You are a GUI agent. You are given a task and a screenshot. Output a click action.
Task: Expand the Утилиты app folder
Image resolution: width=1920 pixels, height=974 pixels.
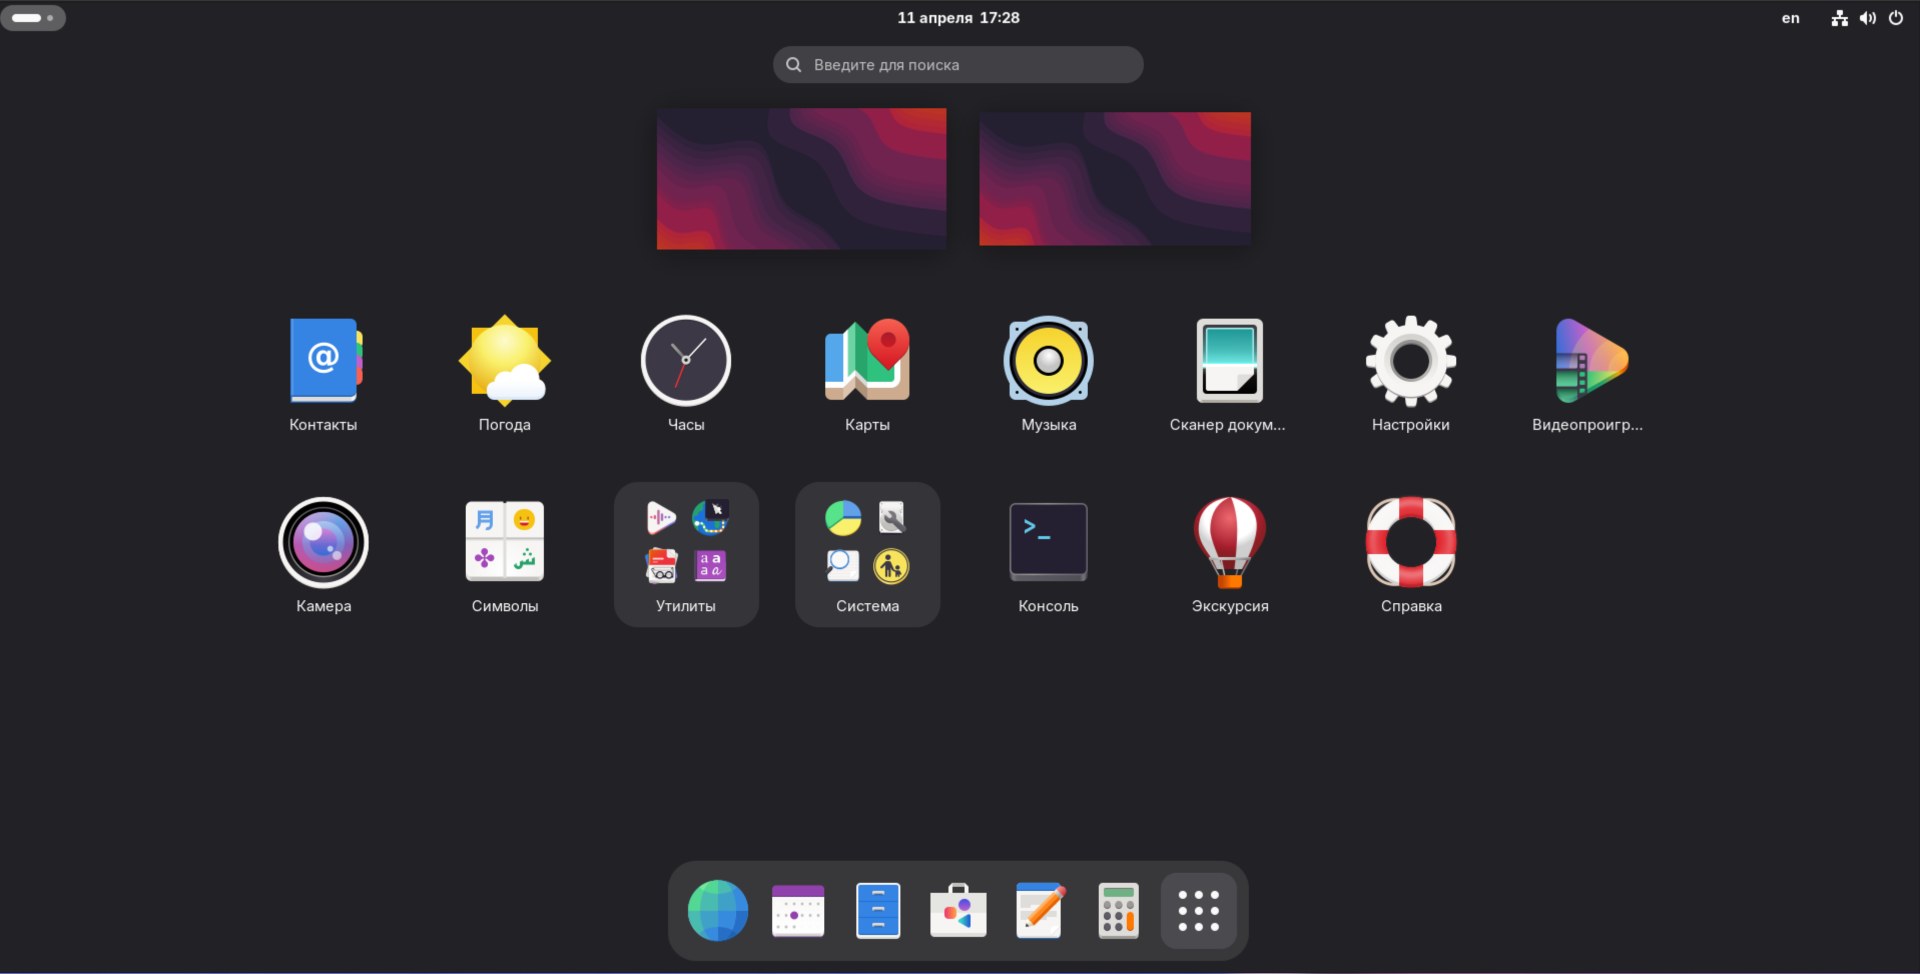[x=686, y=554]
